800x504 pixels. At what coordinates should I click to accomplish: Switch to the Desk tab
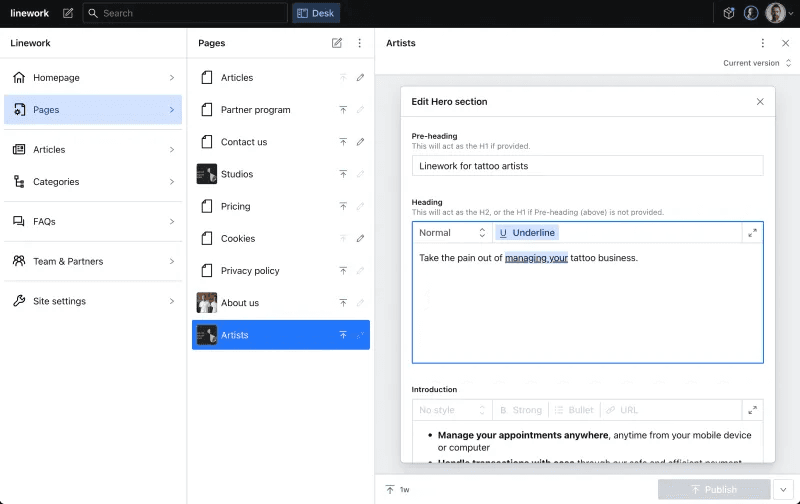click(x=315, y=13)
